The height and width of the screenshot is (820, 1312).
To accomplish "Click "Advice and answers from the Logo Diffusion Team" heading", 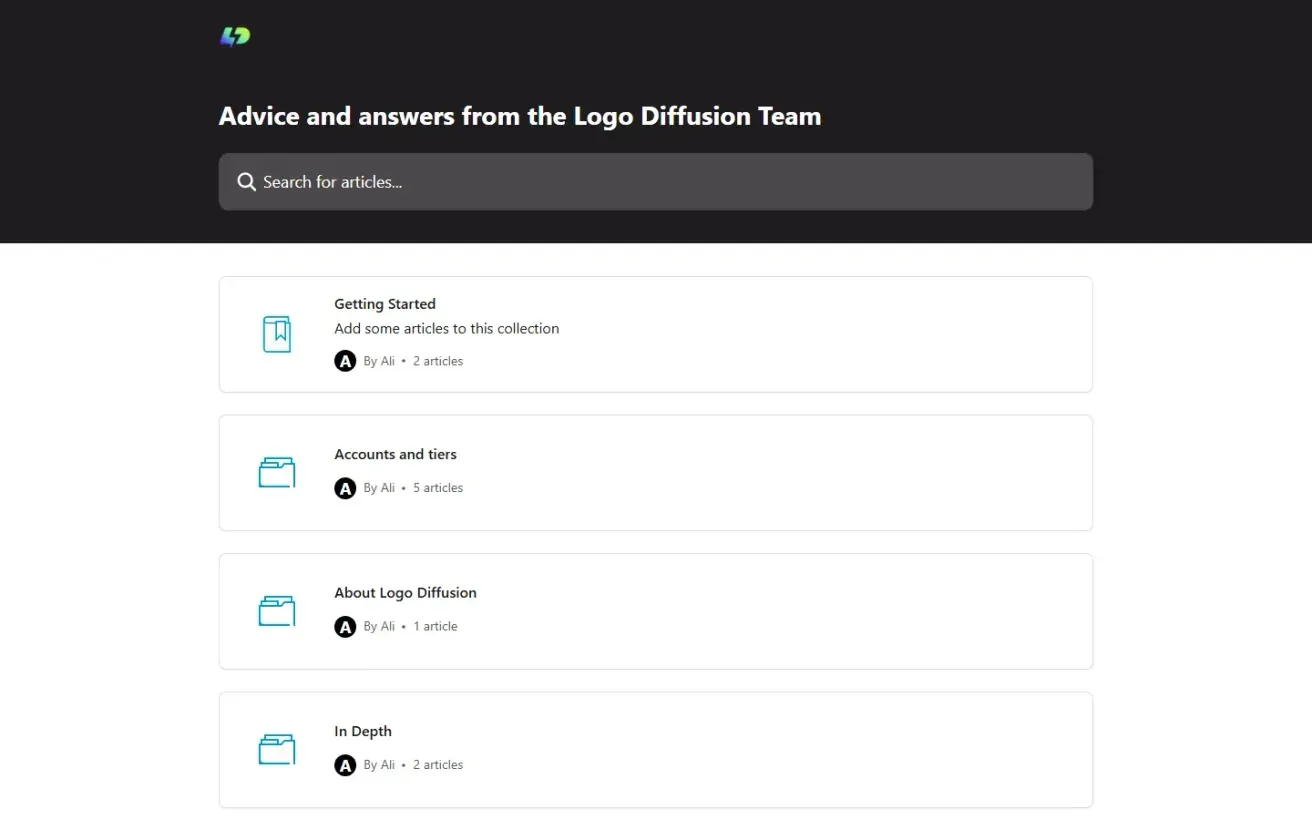I will (x=520, y=116).
